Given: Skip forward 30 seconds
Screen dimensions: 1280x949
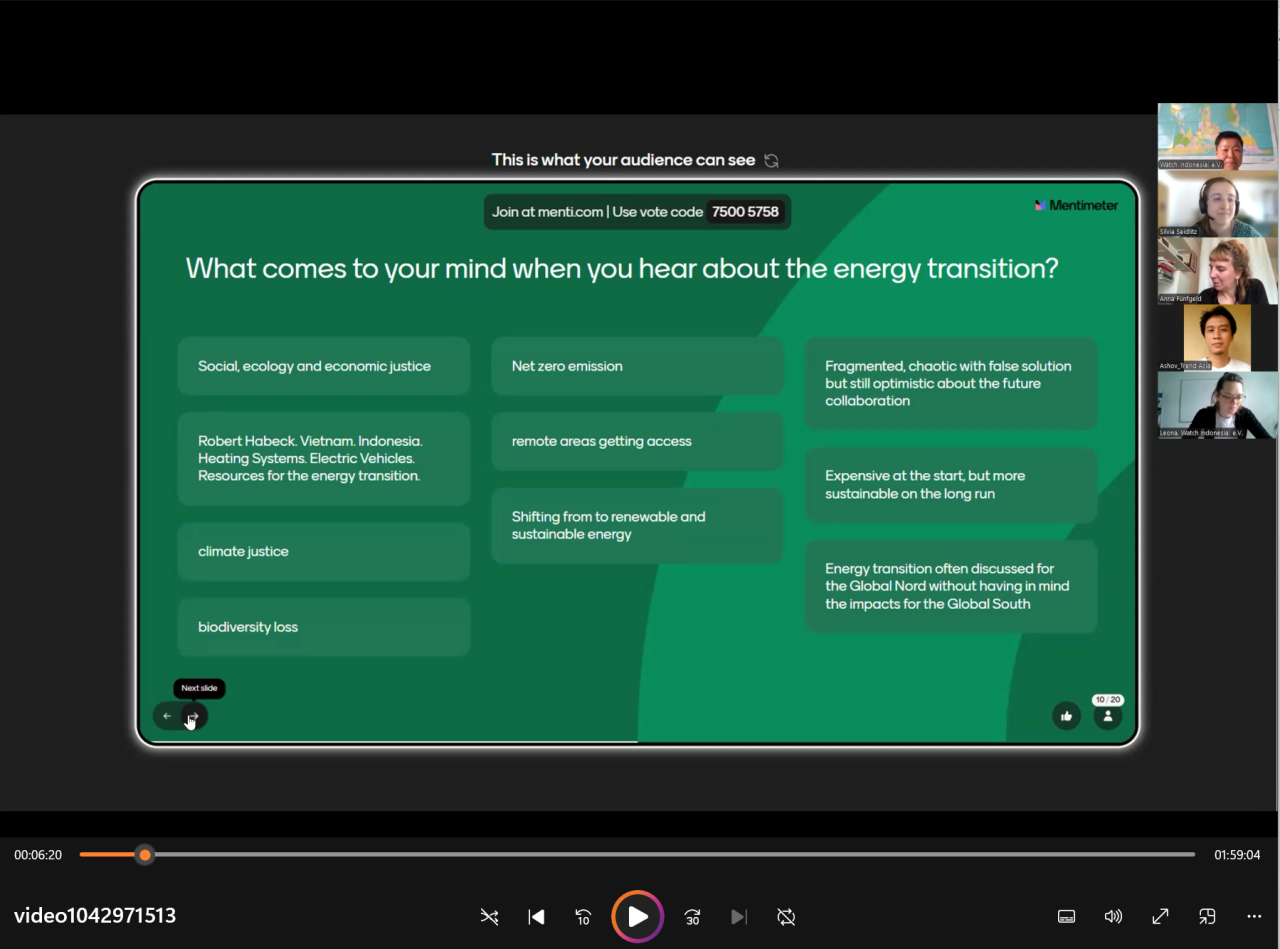Looking at the screenshot, I should (692, 917).
